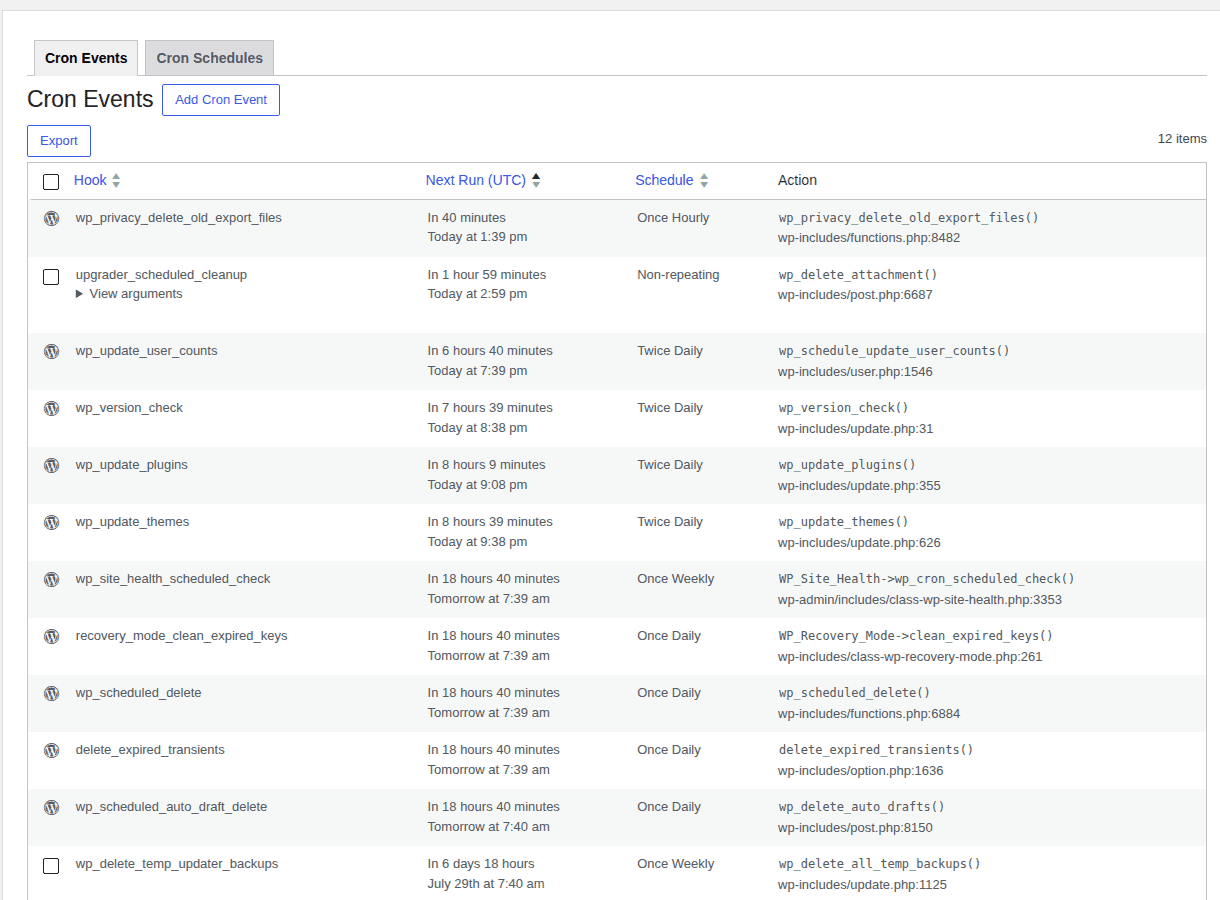This screenshot has width=1220, height=900.
Task: Click WordPress icon beside wp_scheduled_delete
Action: click(x=51, y=693)
